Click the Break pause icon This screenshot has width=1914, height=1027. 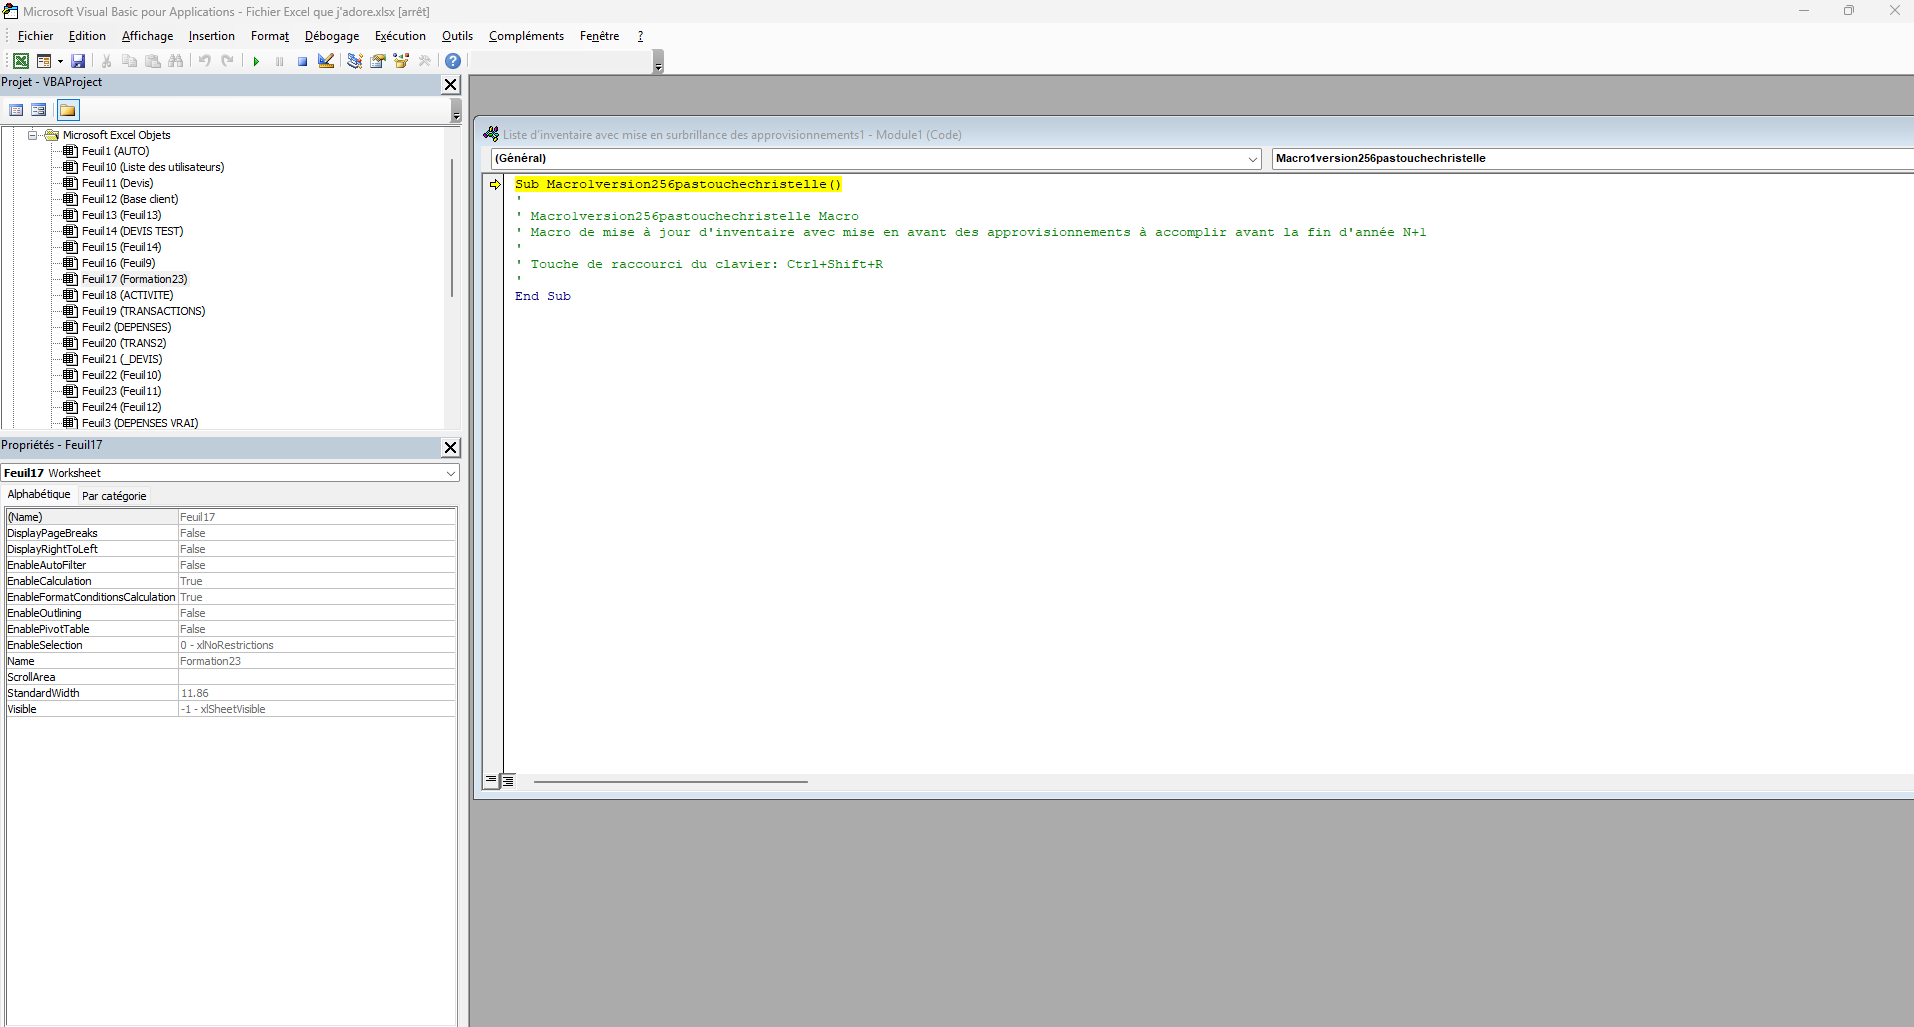click(x=279, y=60)
